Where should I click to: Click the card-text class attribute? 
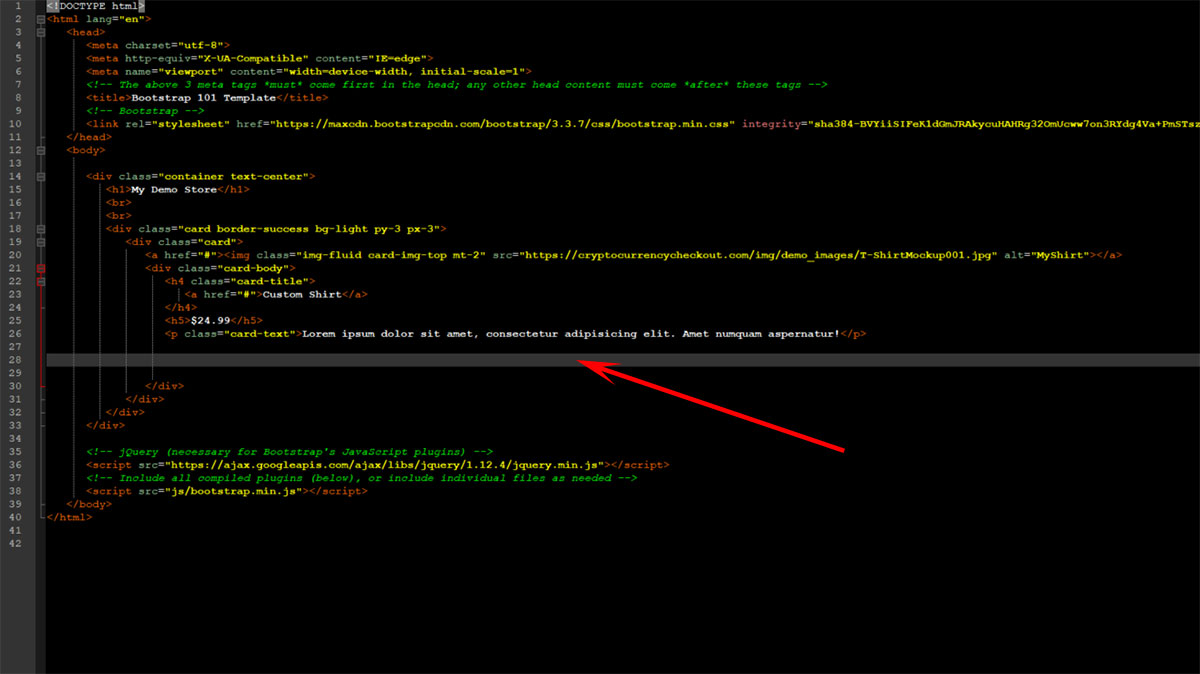coord(240,333)
